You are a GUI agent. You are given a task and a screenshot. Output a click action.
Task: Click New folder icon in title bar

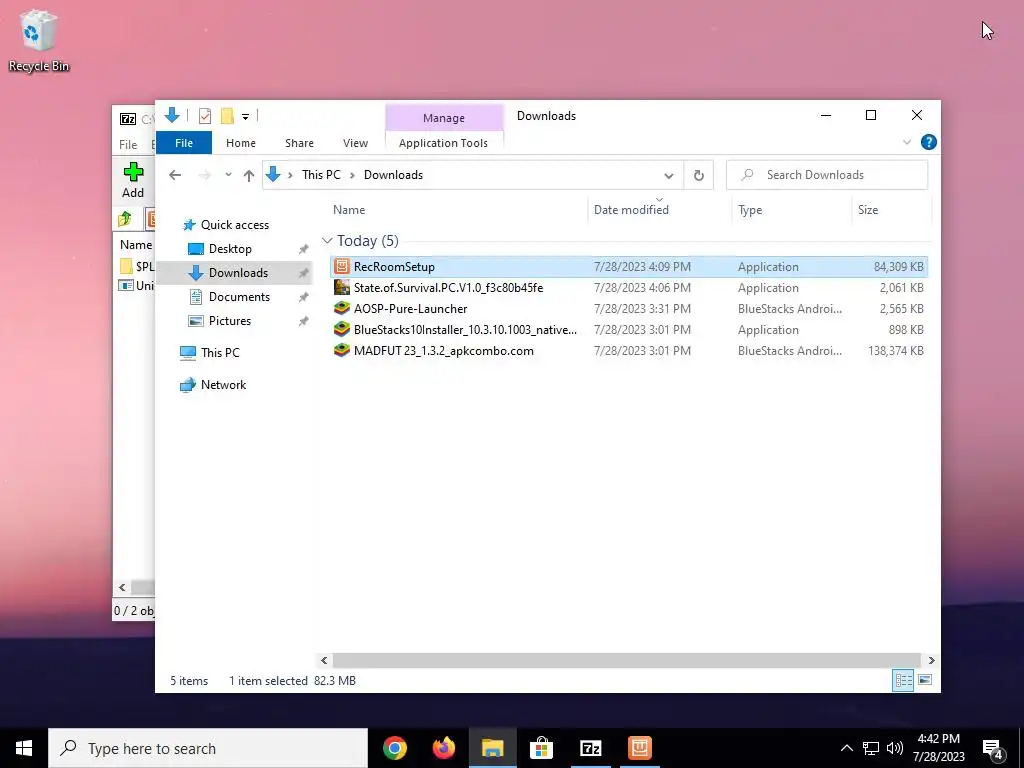(x=227, y=116)
